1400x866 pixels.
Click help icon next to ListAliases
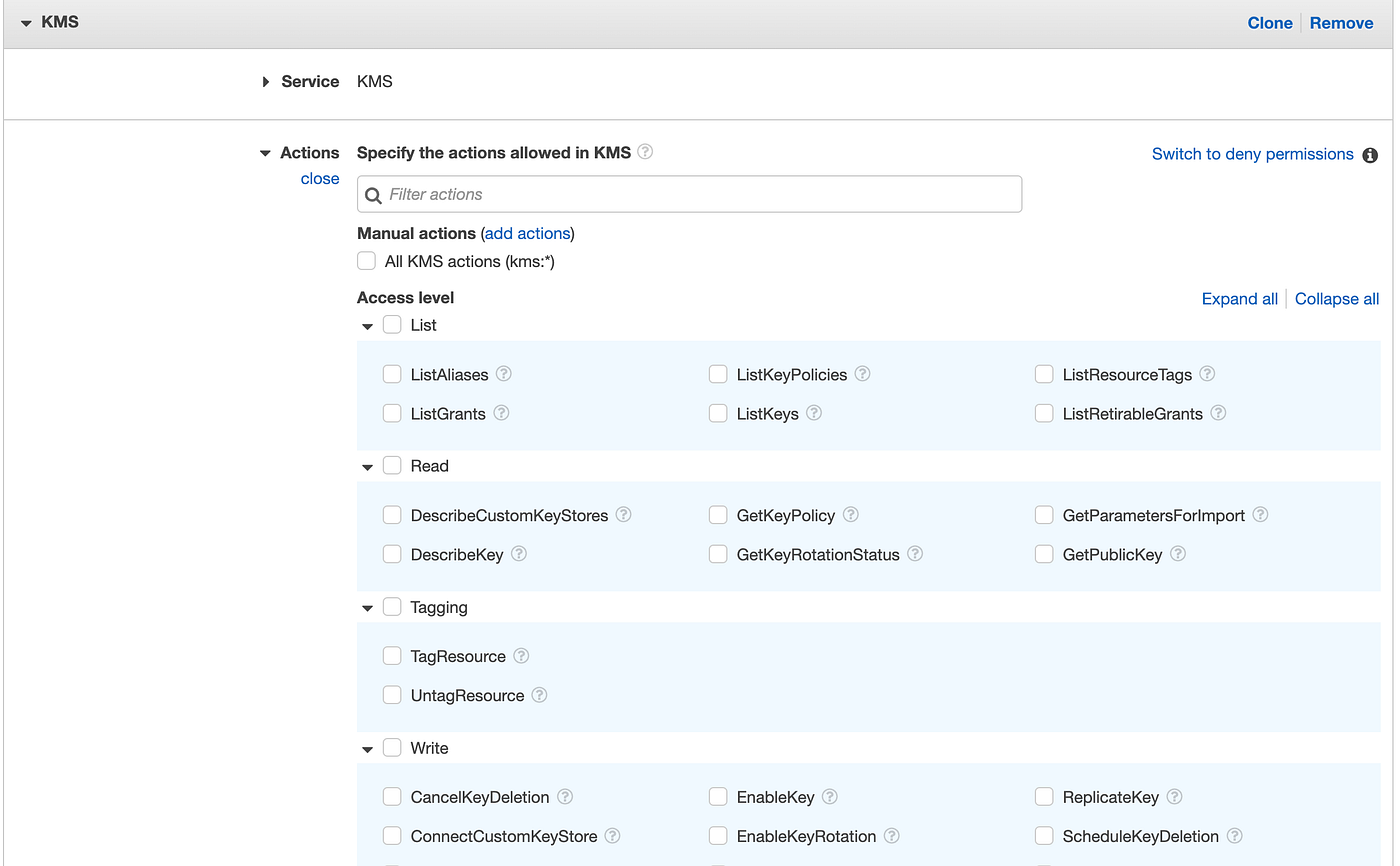pyautogui.click(x=504, y=374)
